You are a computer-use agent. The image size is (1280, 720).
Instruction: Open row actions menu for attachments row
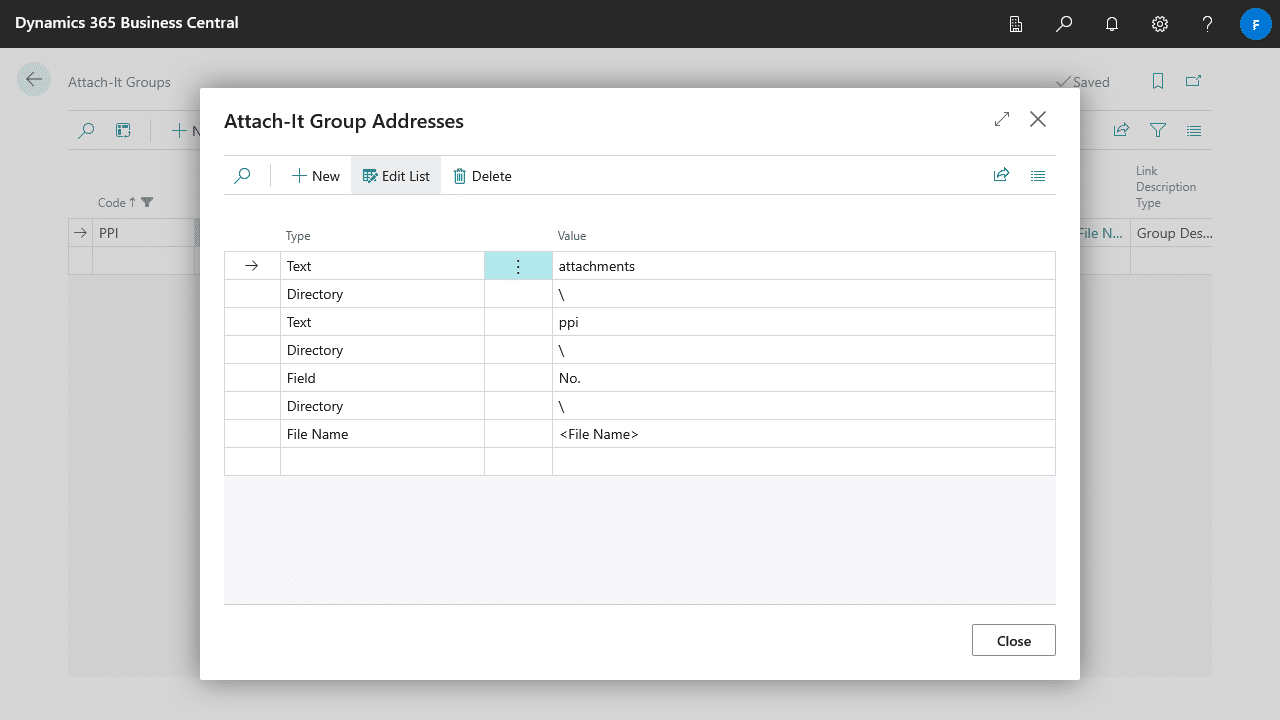pos(518,266)
